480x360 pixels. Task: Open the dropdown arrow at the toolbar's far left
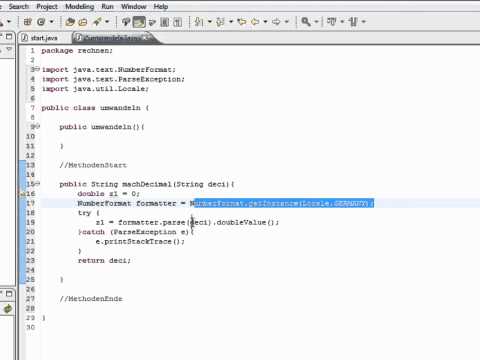coord(9,22)
